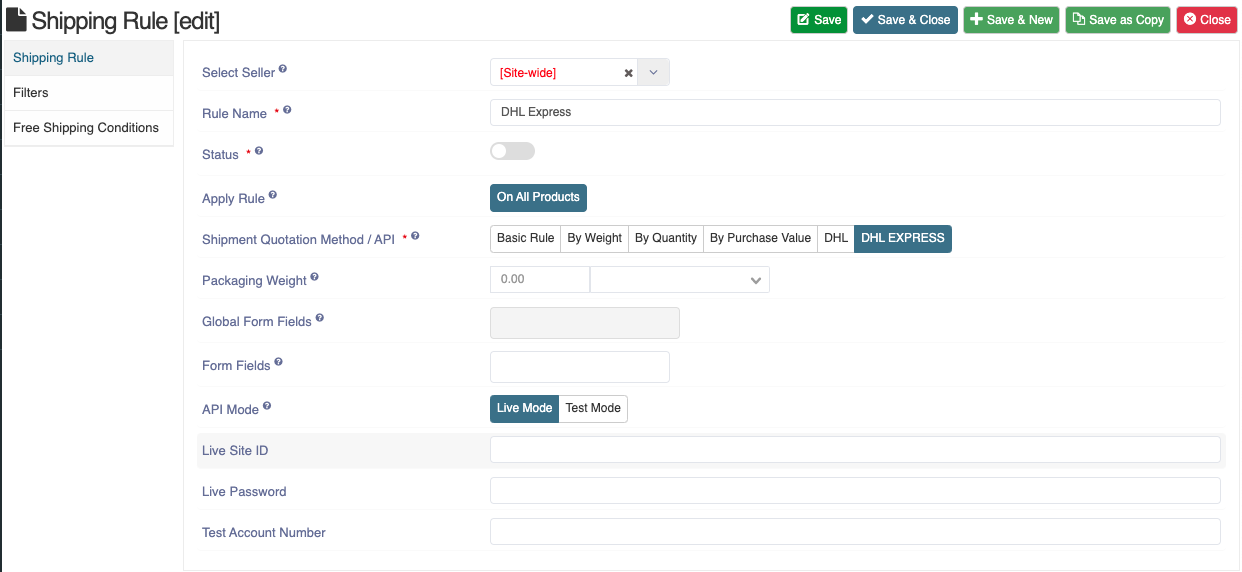Switch API Mode to Live Mode
The height and width of the screenshot is (572, 1242).
tap(524, 408)
